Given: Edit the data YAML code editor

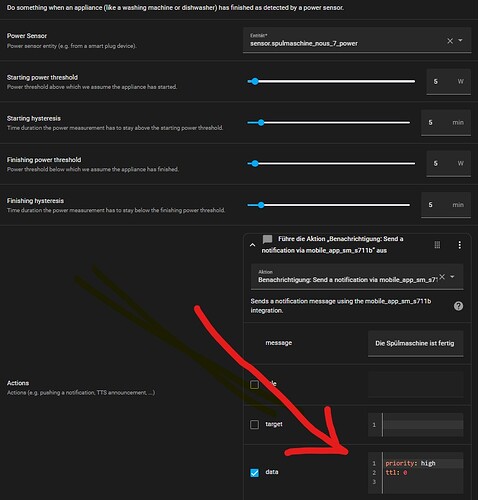Looking at the screenshot, I should [x=416, y=473].
